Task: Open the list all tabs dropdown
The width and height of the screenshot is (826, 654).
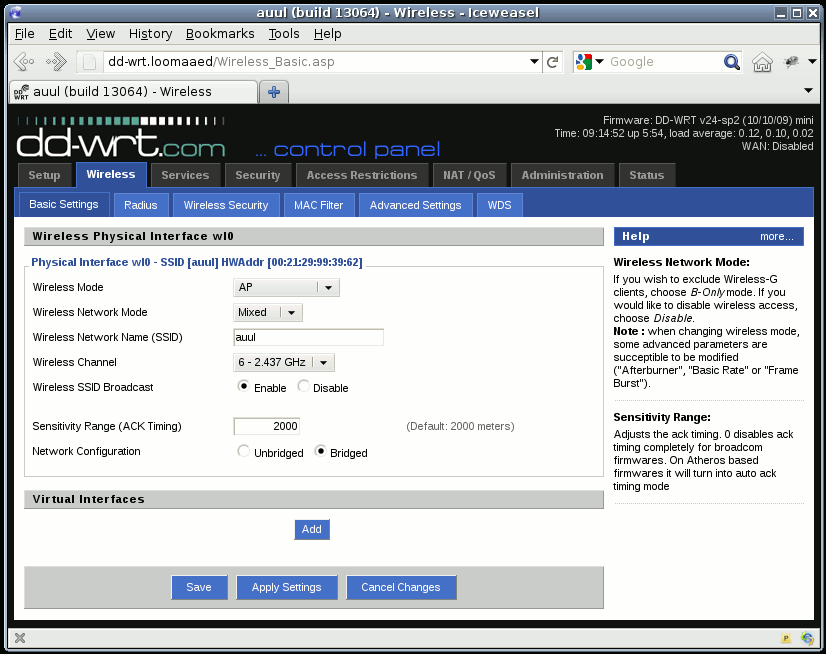Action: [809, 91]
